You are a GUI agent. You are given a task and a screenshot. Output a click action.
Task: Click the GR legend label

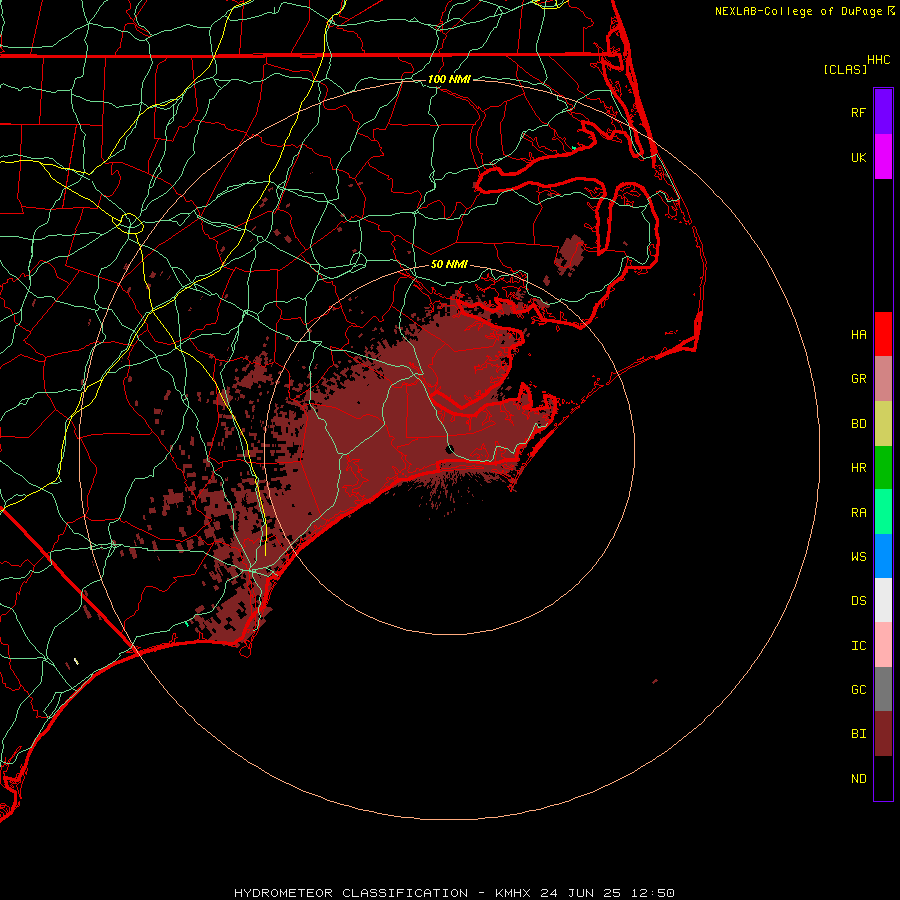coord(858,379)
